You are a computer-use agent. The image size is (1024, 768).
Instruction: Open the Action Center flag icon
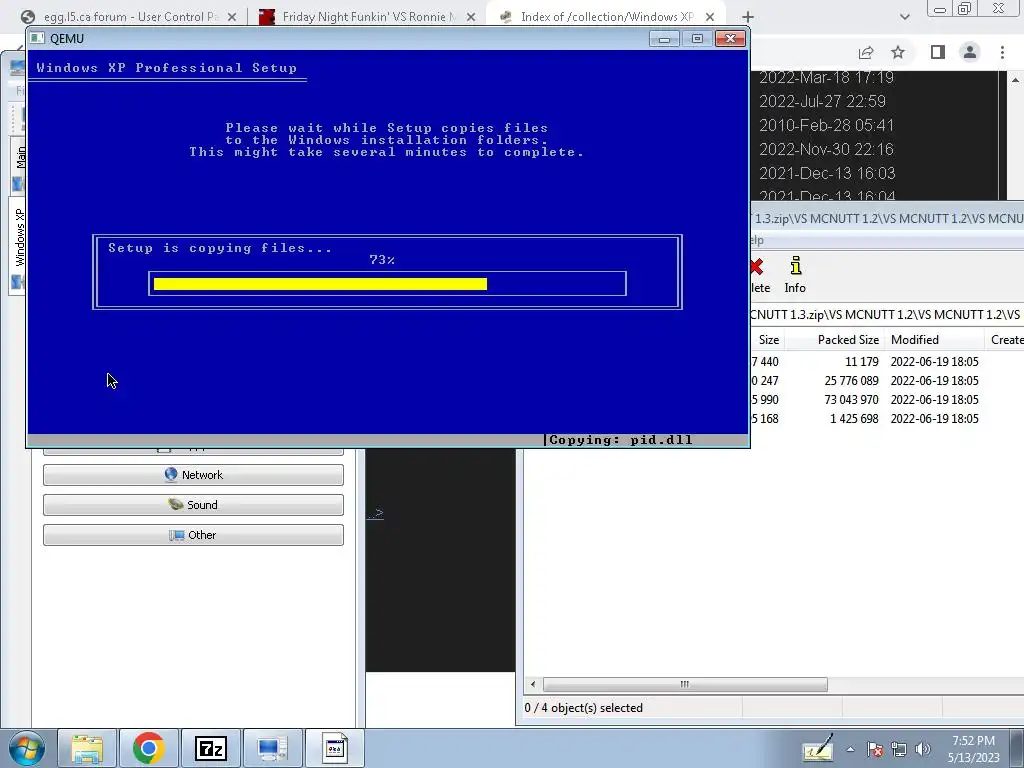[x=875, y=750]
